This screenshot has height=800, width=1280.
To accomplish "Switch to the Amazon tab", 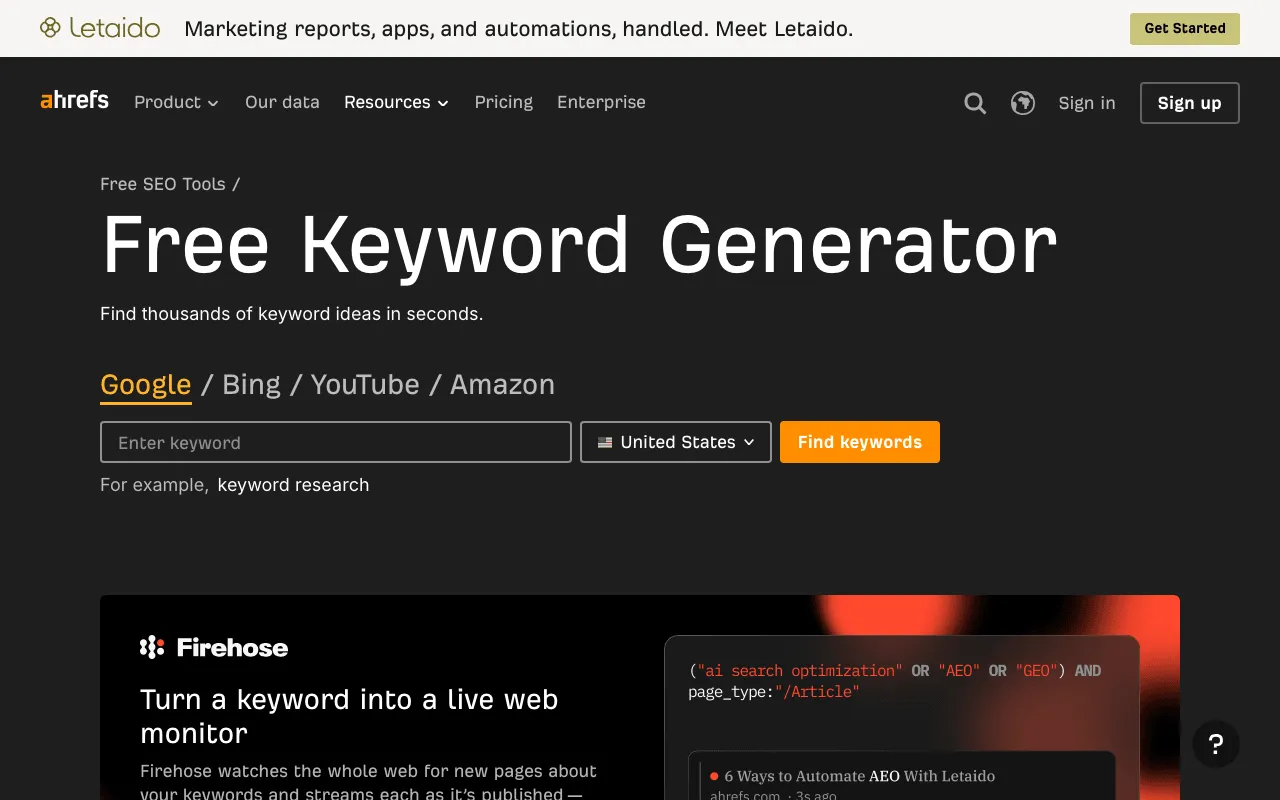I will (502, 385).
